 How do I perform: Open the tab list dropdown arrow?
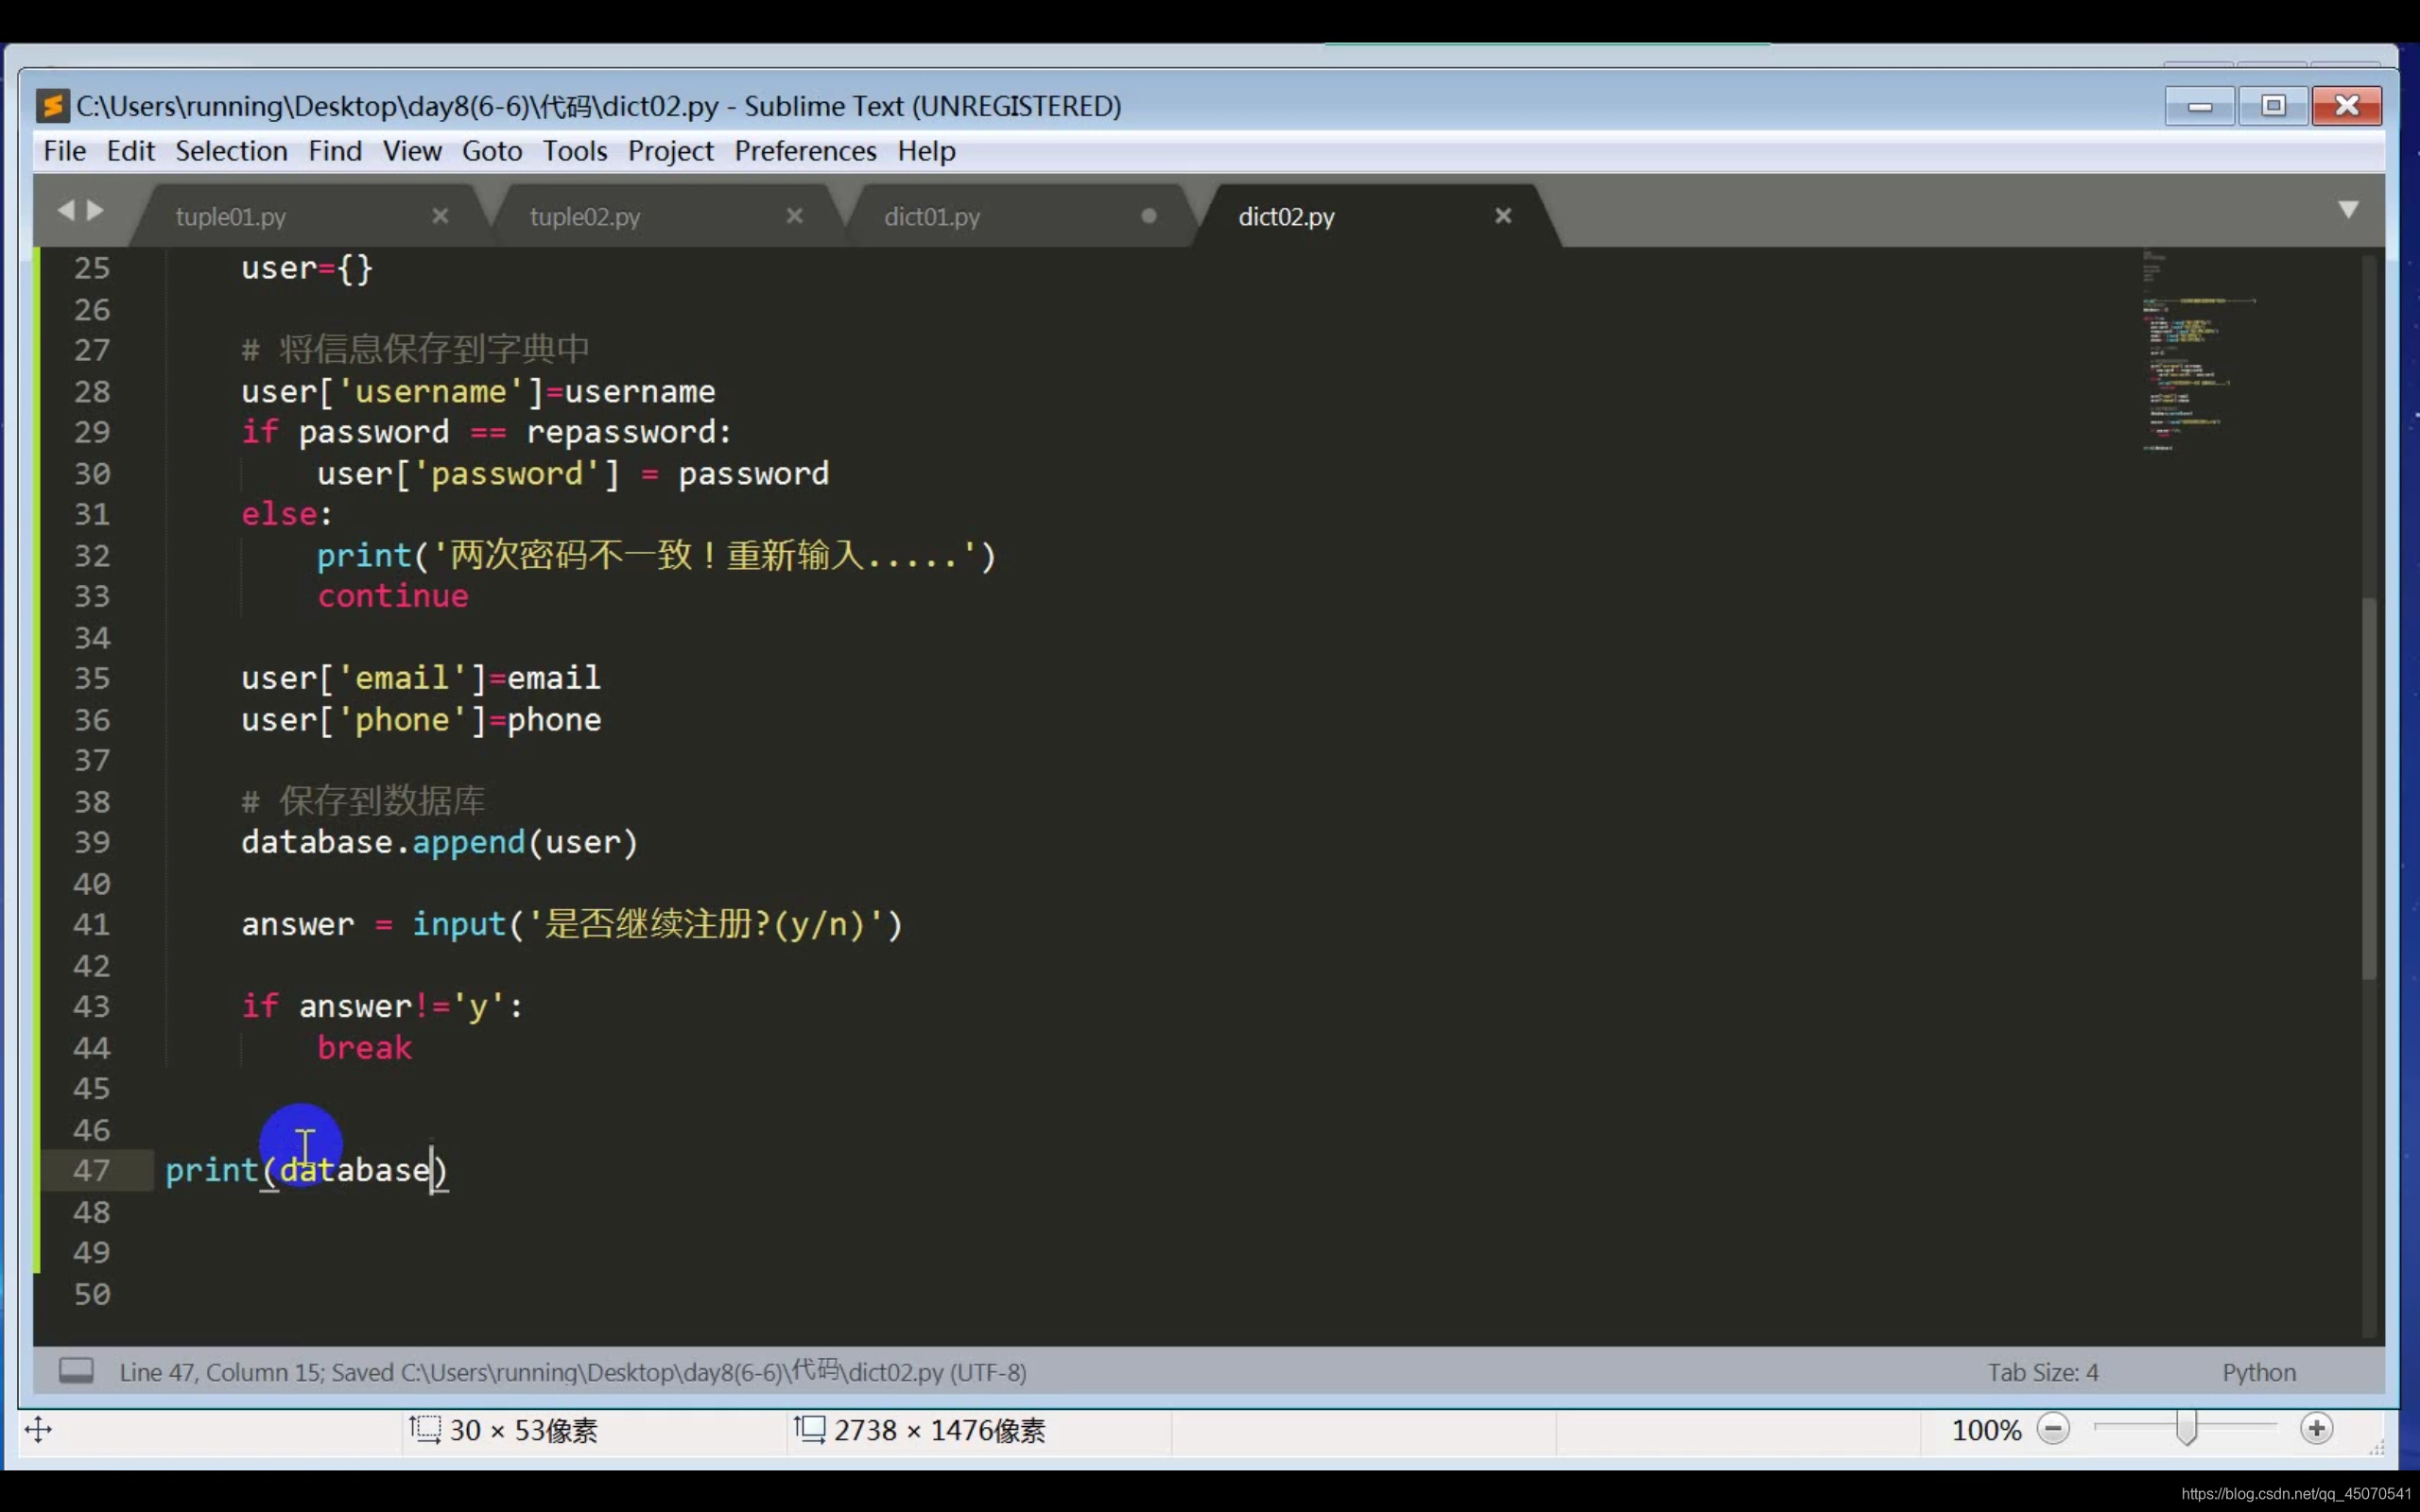(2348, 209)
